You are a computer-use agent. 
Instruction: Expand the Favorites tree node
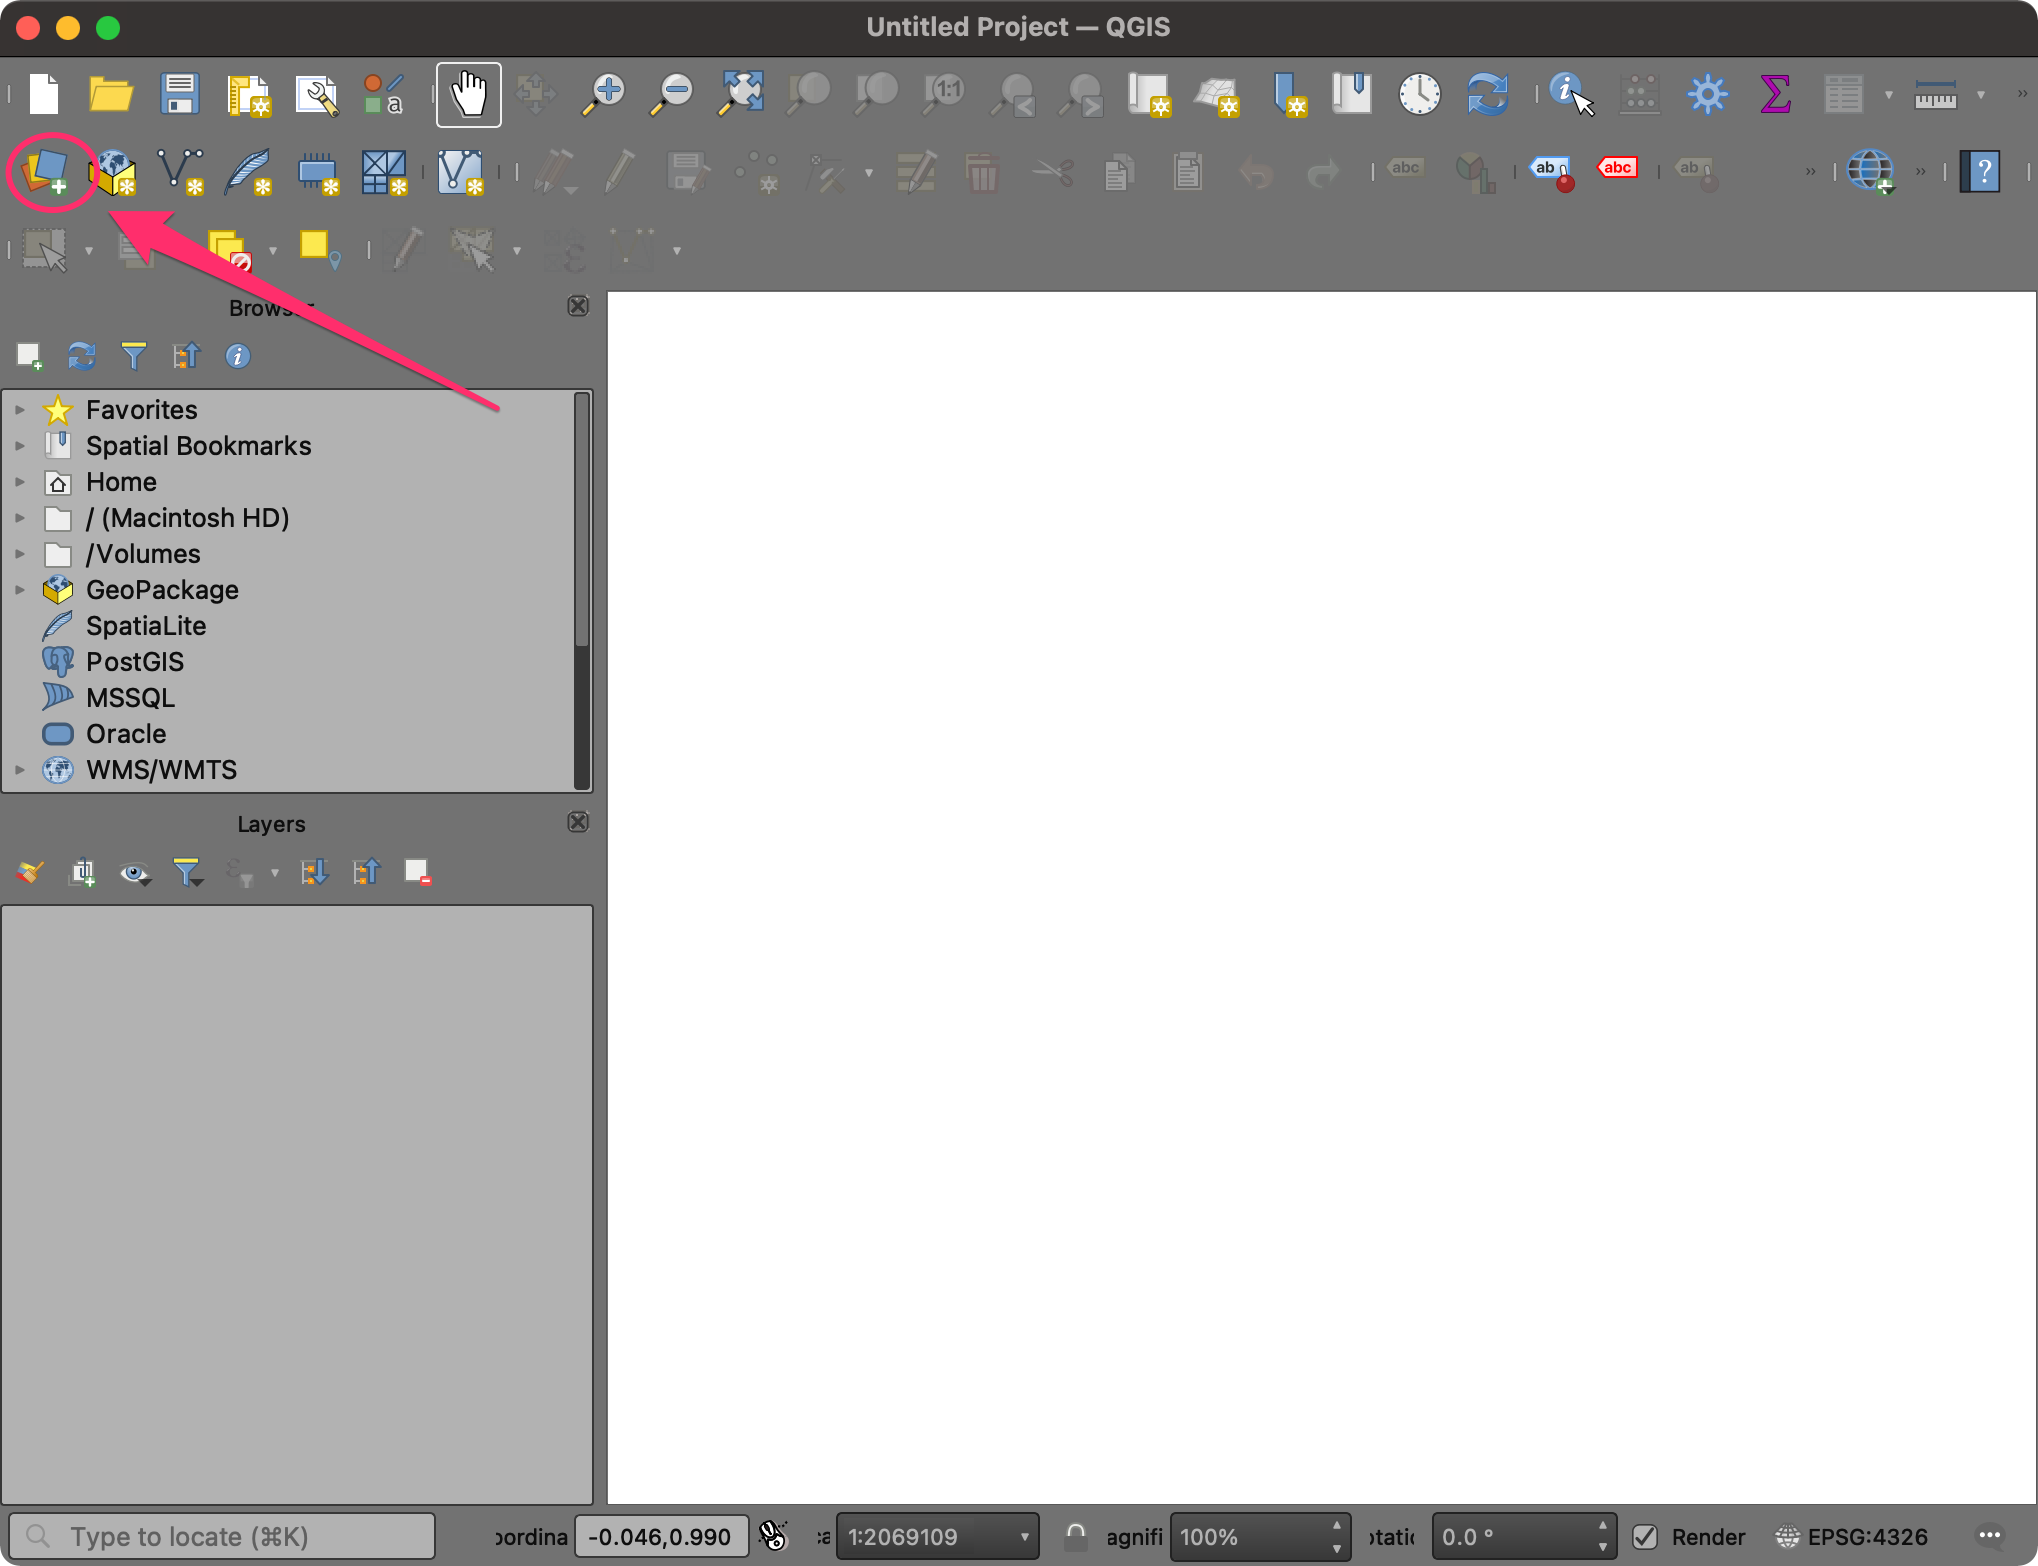[20, 410]
